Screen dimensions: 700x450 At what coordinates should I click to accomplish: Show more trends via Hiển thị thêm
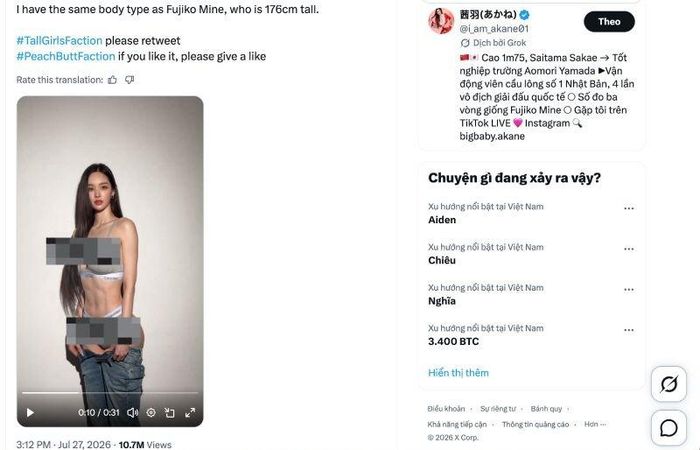click(x=458, y=373)
